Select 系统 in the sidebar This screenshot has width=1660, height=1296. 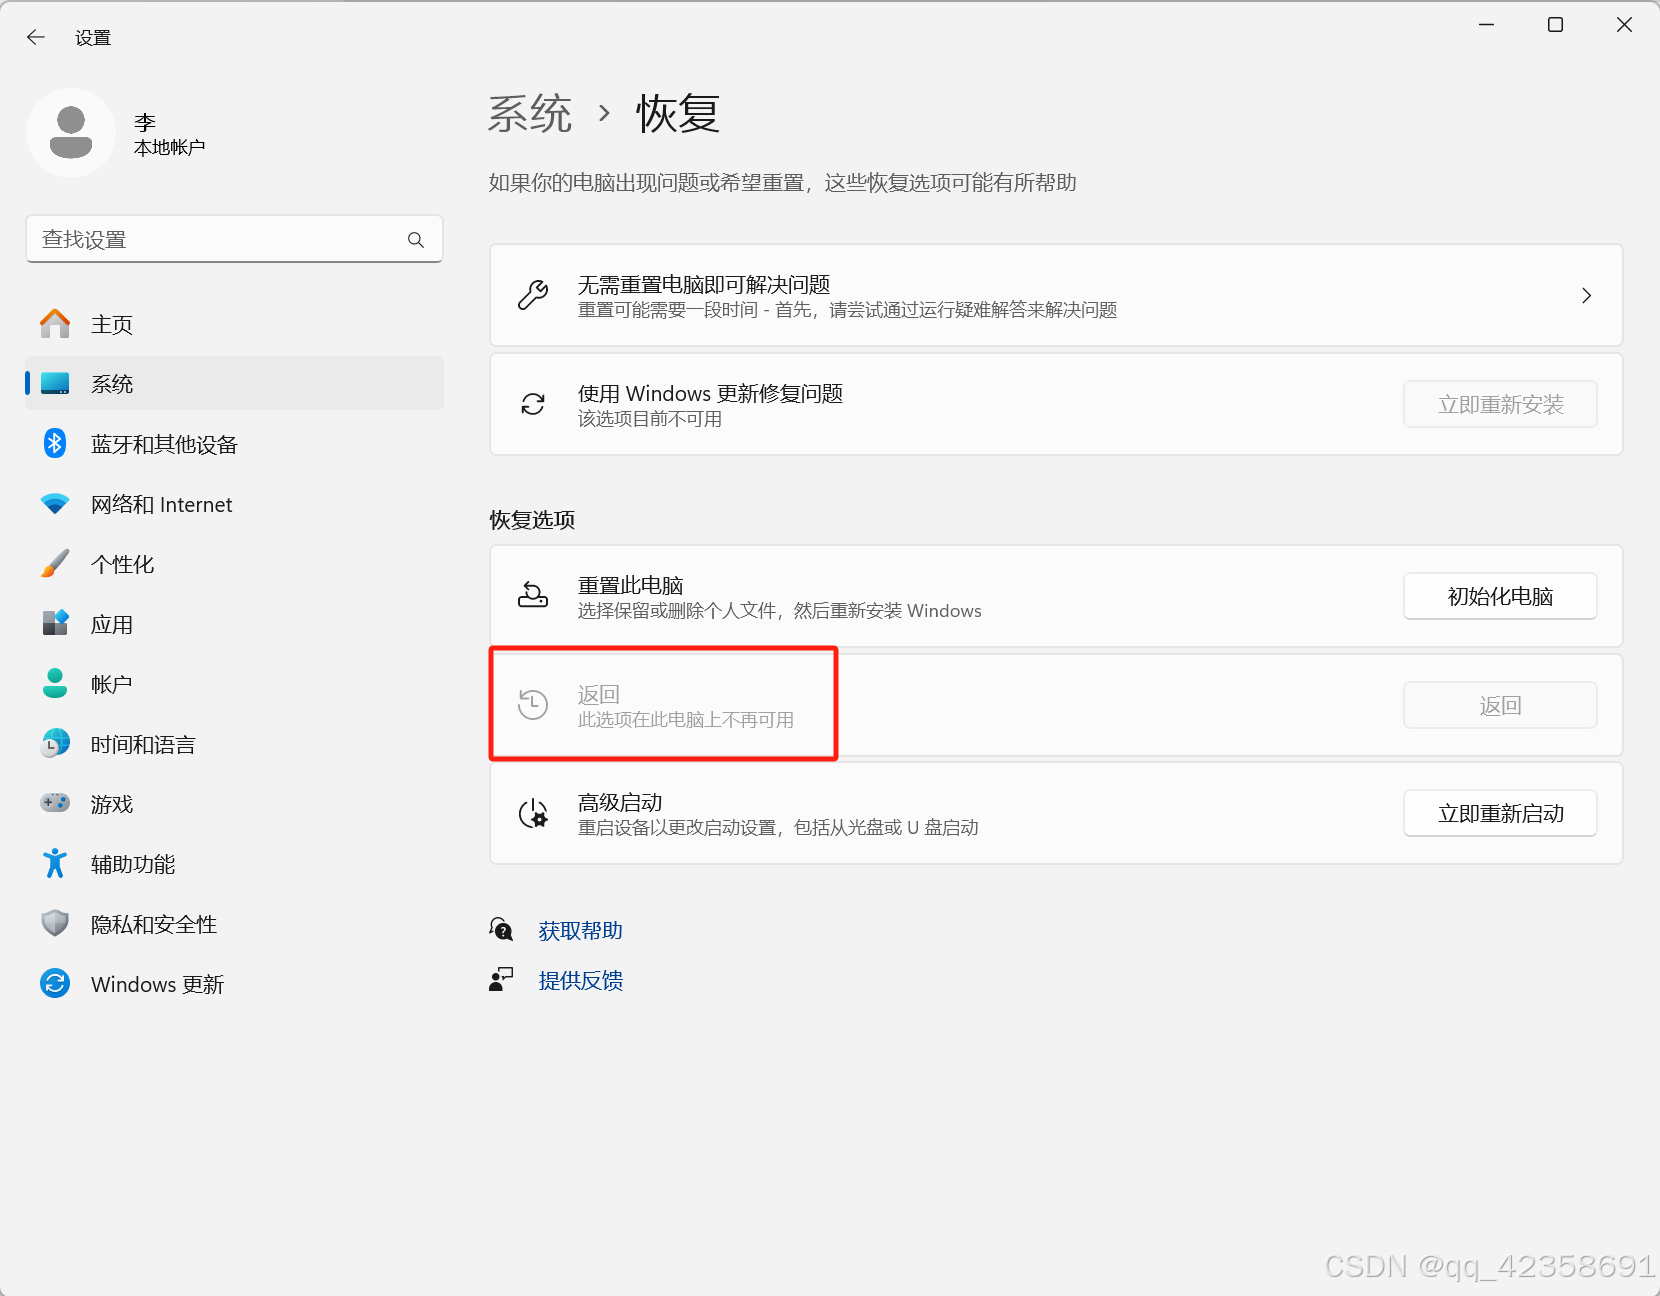(234, 384)
